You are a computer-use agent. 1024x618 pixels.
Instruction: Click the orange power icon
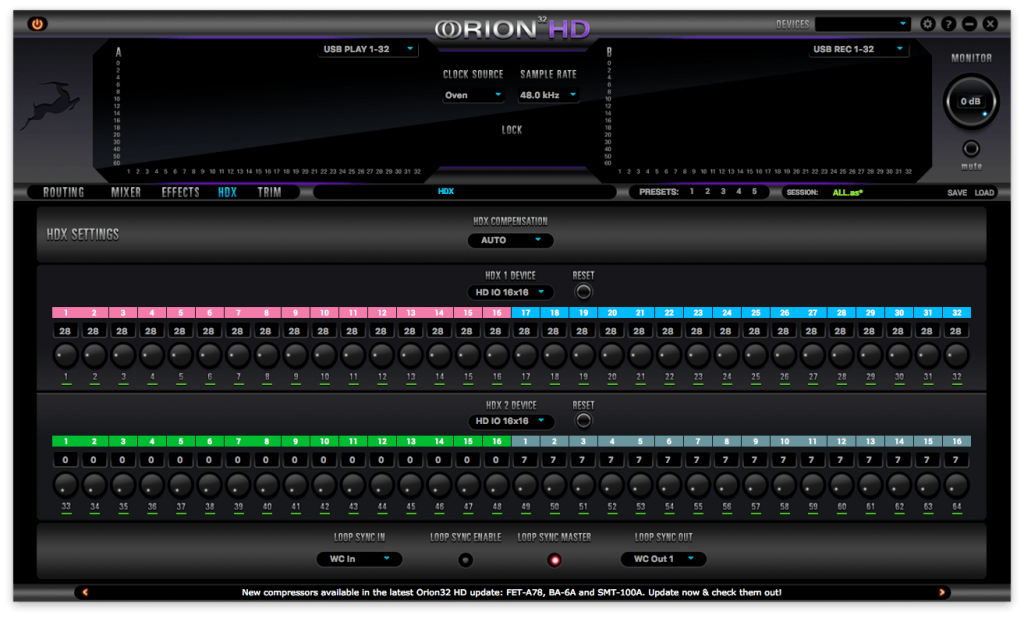37,24
